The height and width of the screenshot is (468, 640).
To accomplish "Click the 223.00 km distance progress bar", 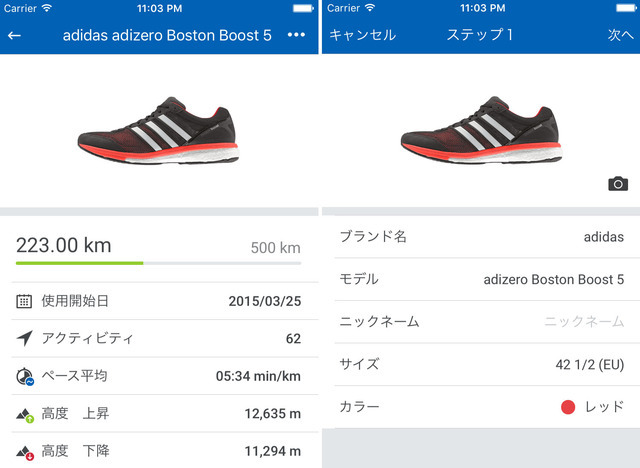I will pos(159,263).
